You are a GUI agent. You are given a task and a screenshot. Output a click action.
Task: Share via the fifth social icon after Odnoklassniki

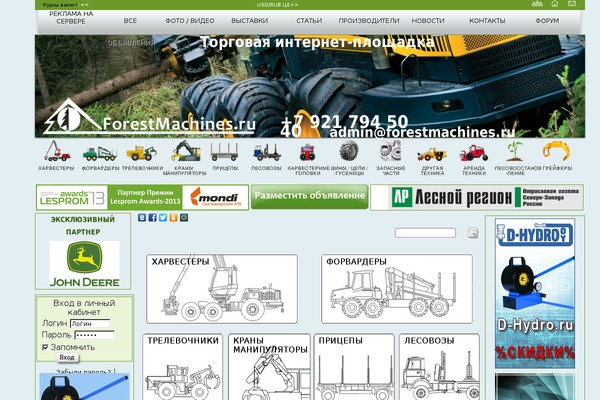pyautogui.click(x=184, y=217)
